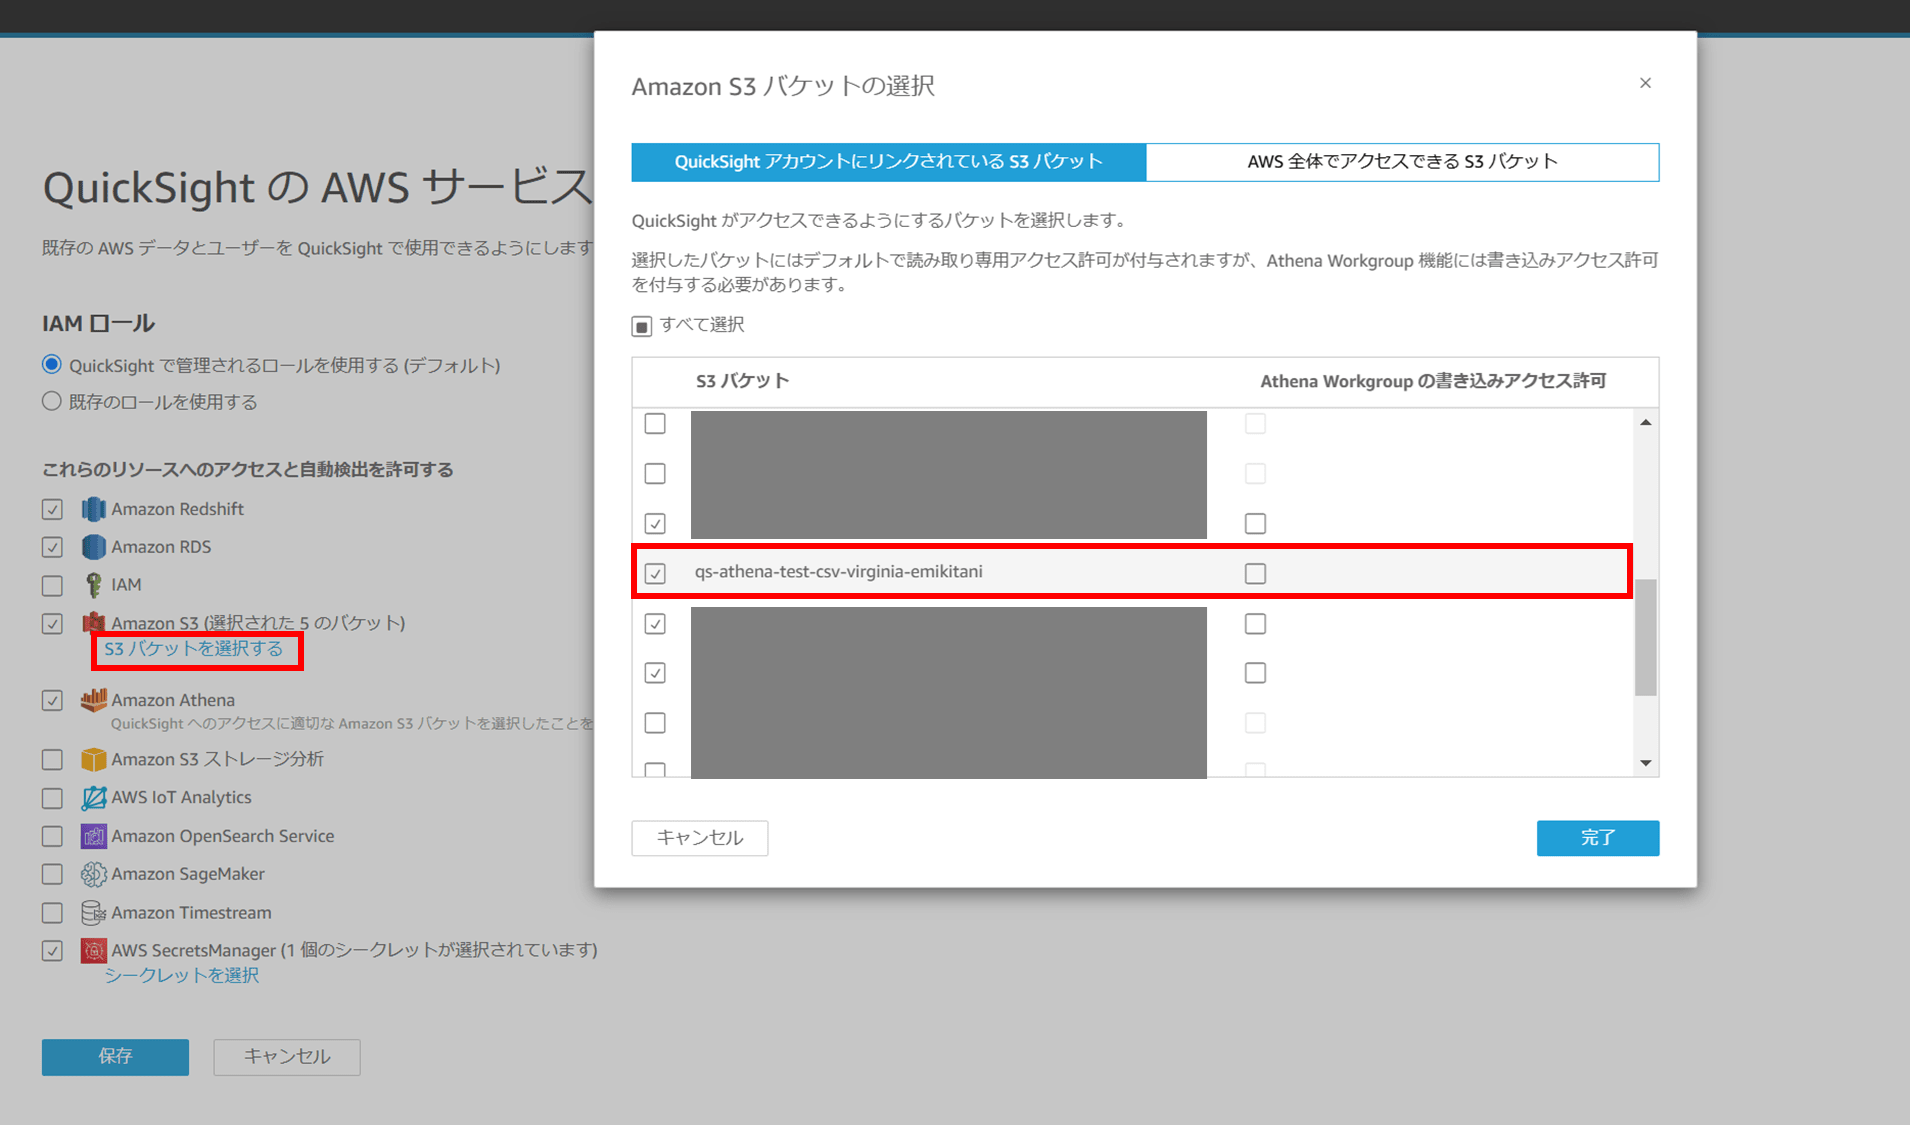This screenshot has width=1910, height=1125.
Task: Click the Amazon Redshift service icon
Action: pos(93,509)
